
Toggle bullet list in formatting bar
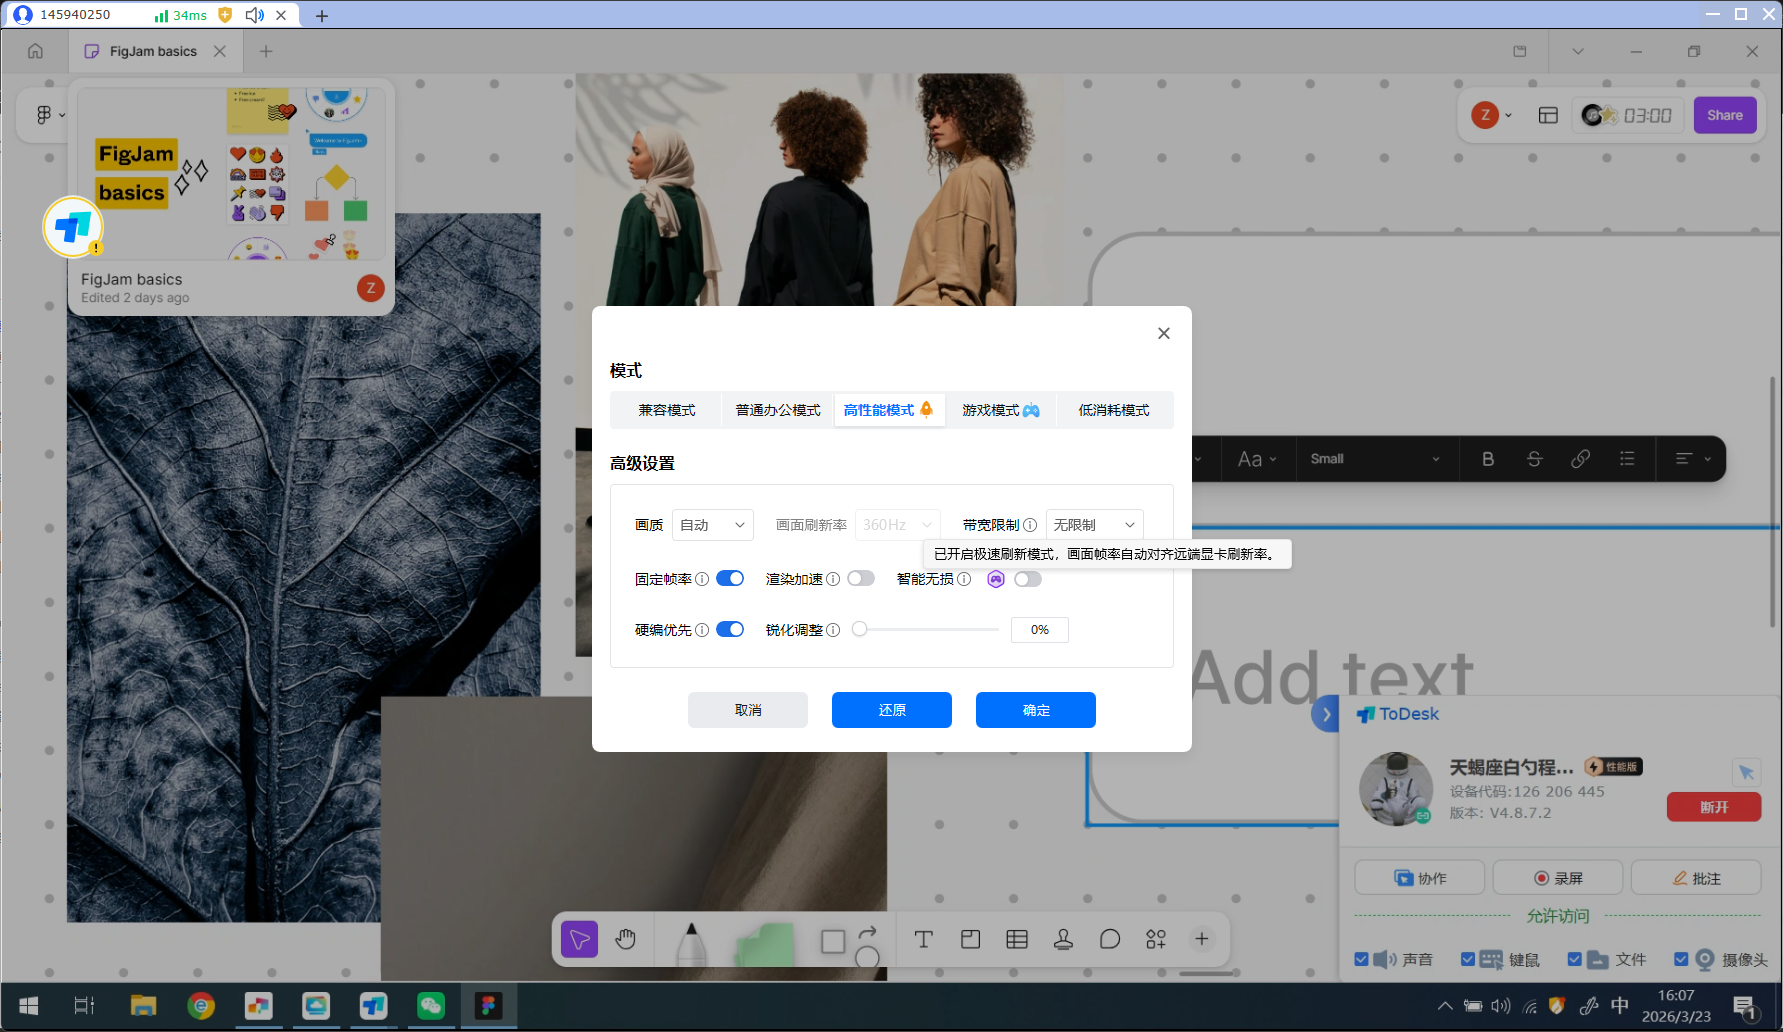pyautogui.click(x=1627, y=459)
